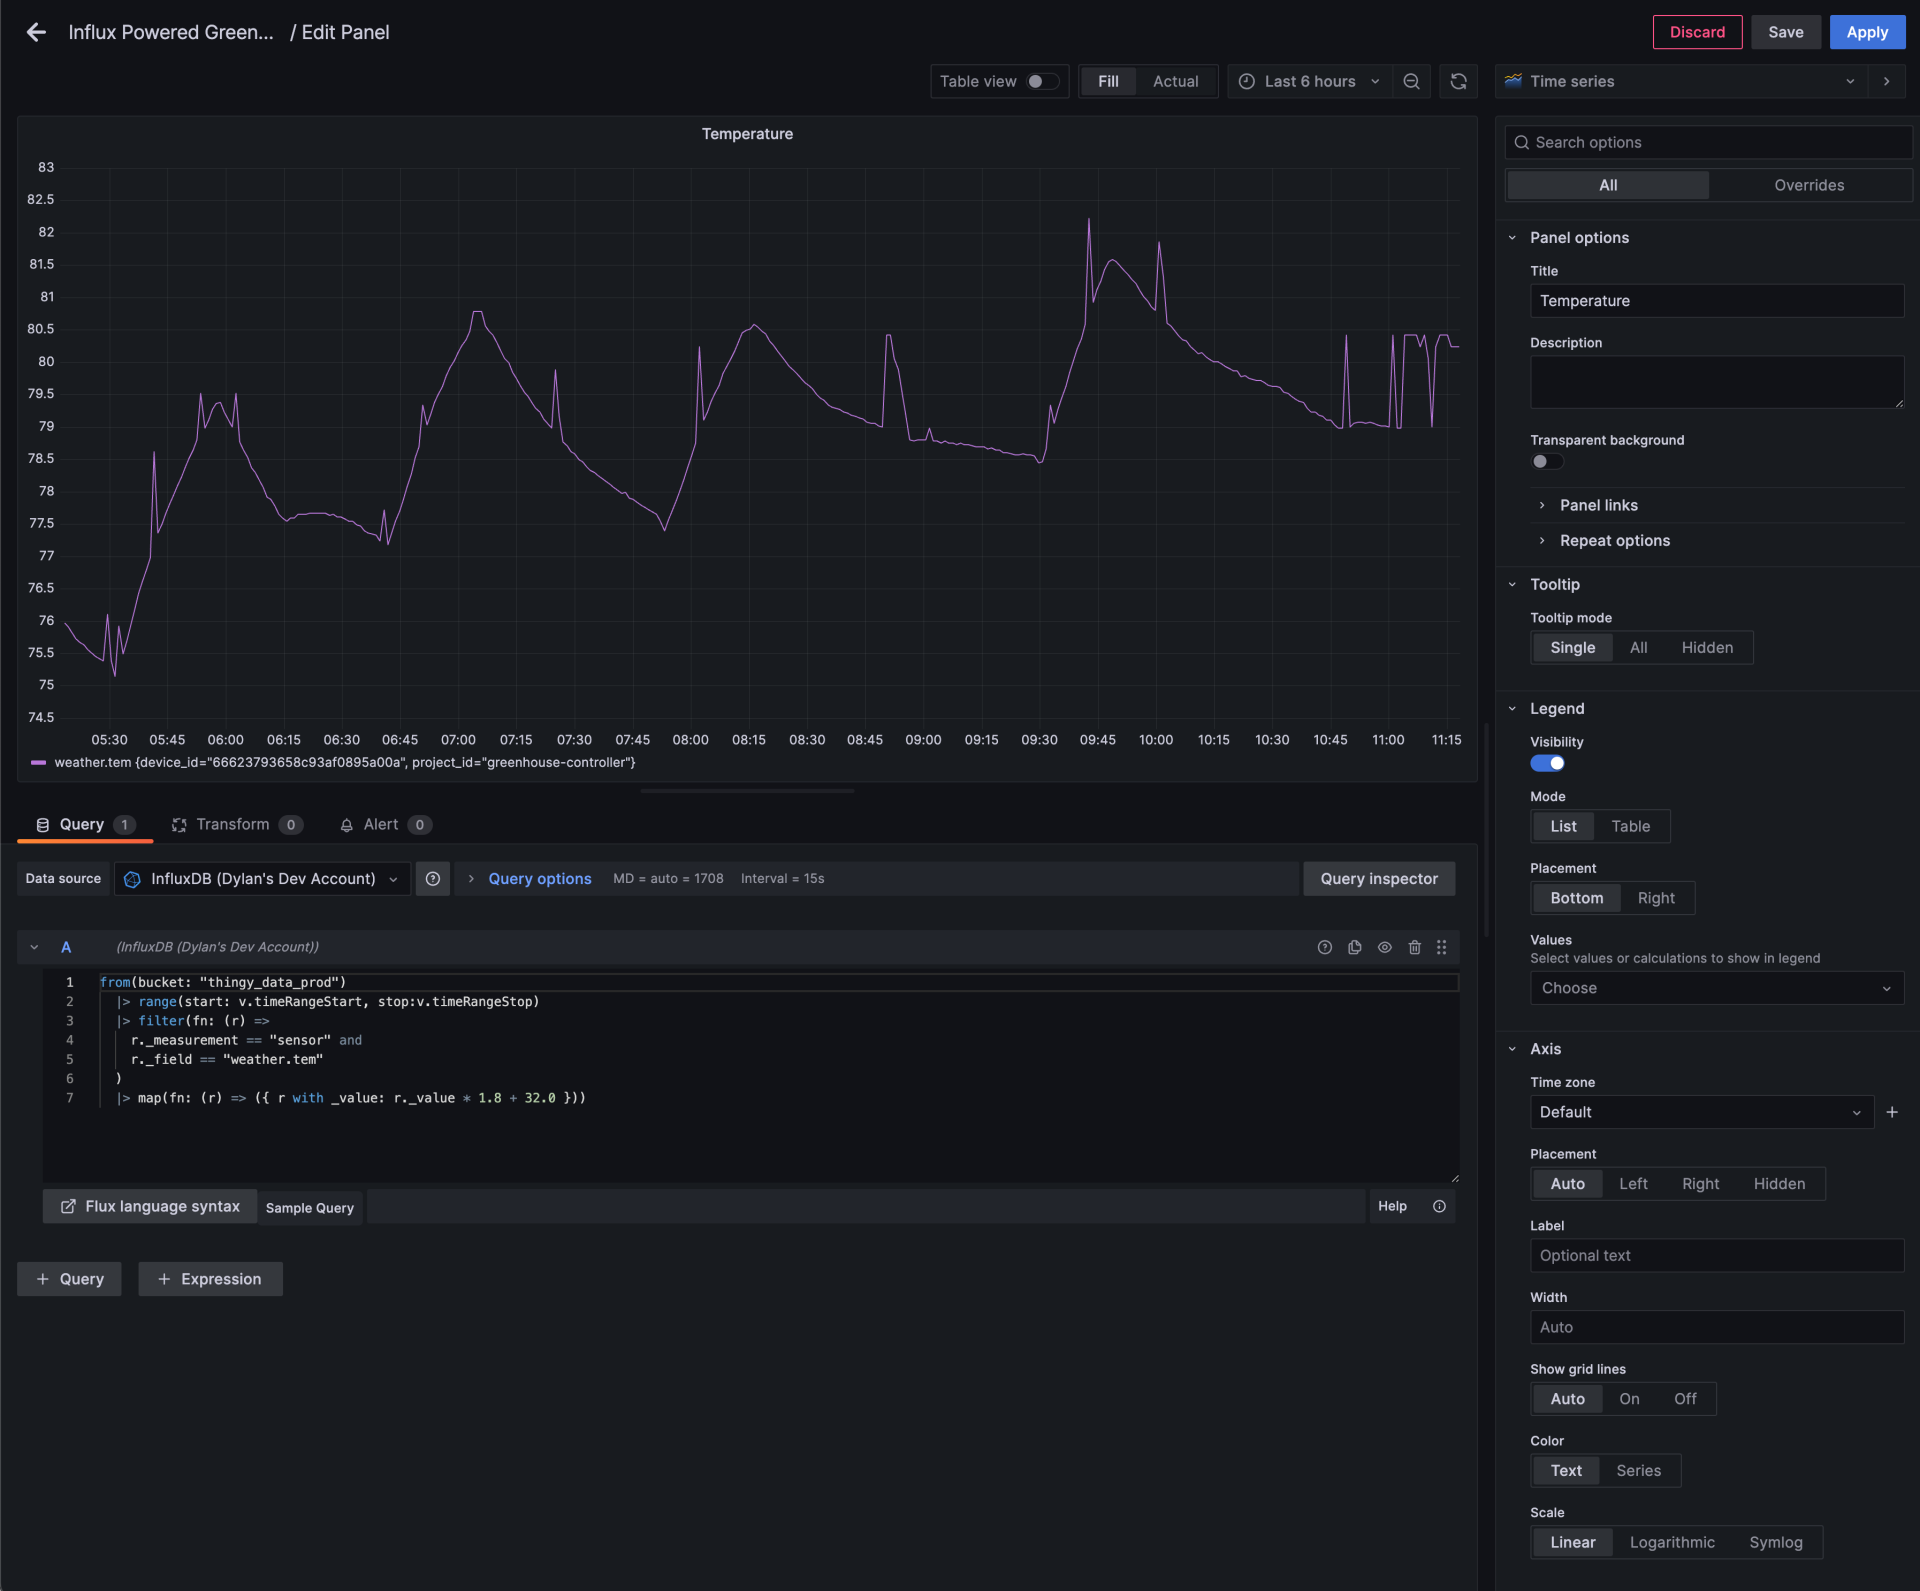Zoom out the time range with magnifier icon
The height and width of the screenshot is (1591, 1920).
[1410, 81]
